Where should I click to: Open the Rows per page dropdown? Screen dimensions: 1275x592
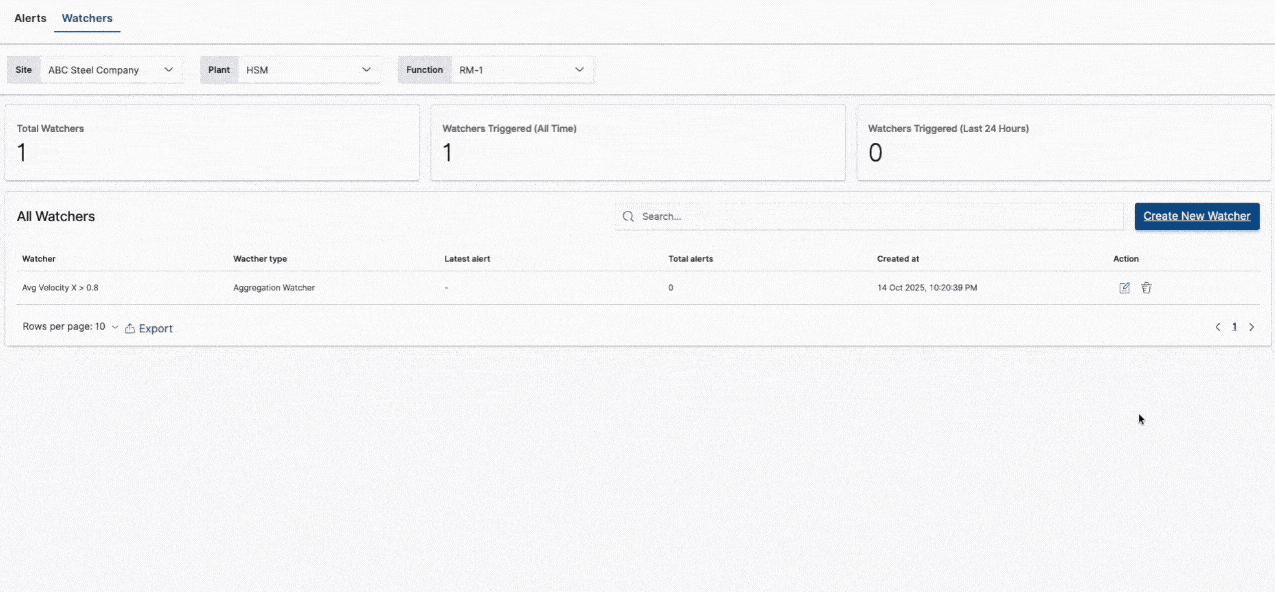coord(115,326)
